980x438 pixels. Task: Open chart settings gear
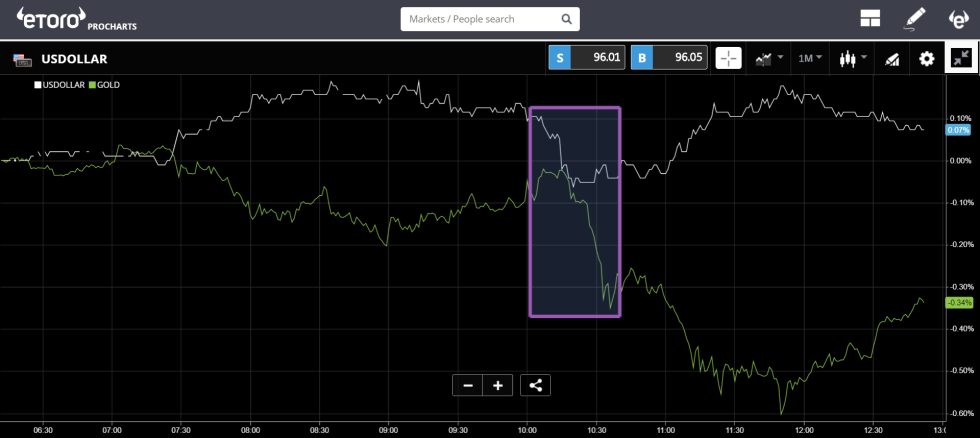(x=927, y=58)
